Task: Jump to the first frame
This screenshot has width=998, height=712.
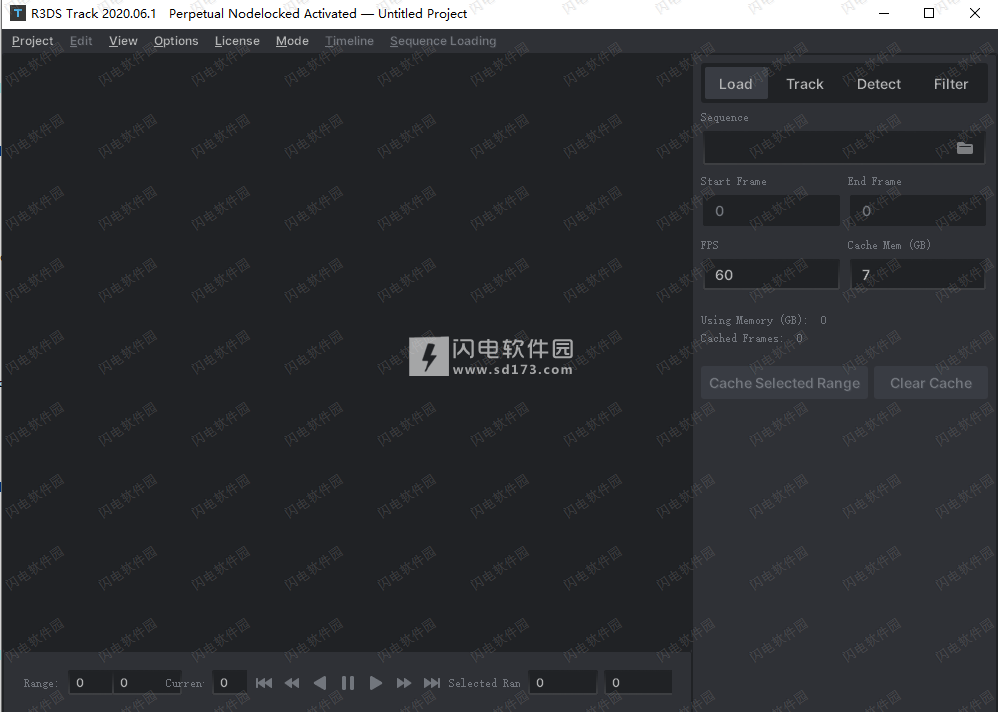Action: point(264,683)
